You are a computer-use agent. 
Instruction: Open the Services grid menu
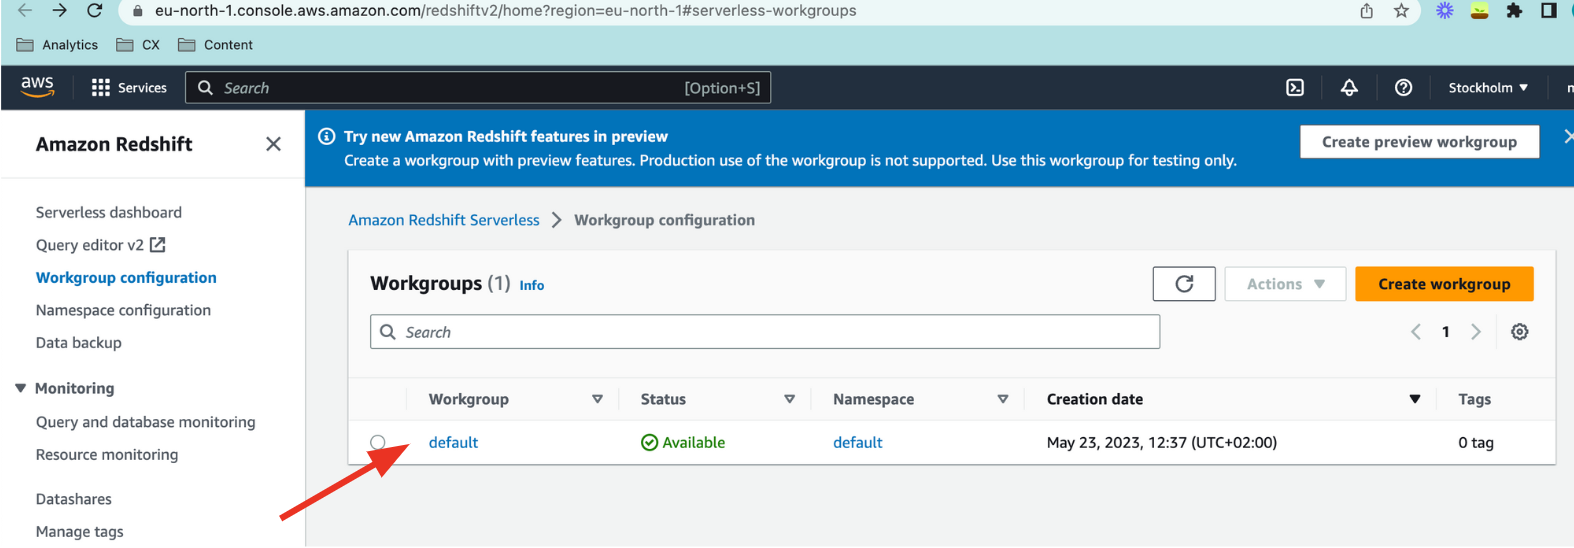(129, 88)
